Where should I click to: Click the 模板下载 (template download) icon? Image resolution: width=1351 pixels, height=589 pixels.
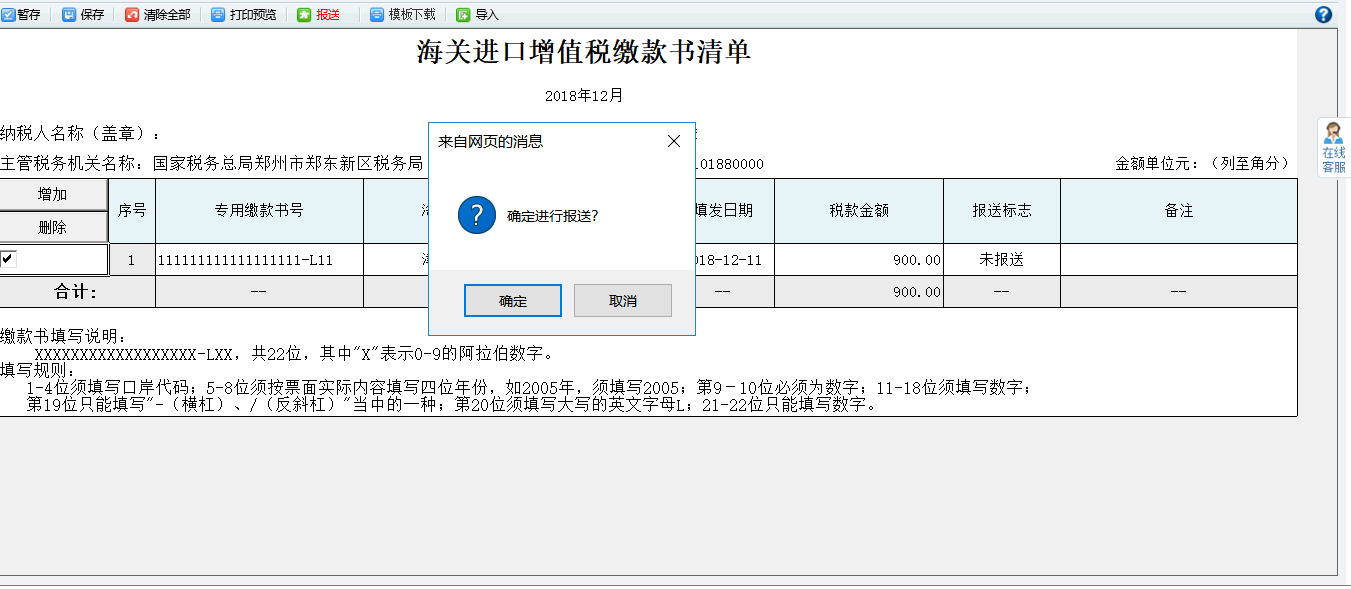399,14
